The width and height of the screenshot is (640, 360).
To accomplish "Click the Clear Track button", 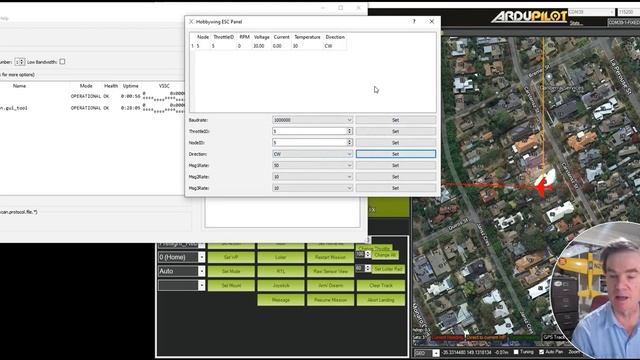I will point(380,285).
